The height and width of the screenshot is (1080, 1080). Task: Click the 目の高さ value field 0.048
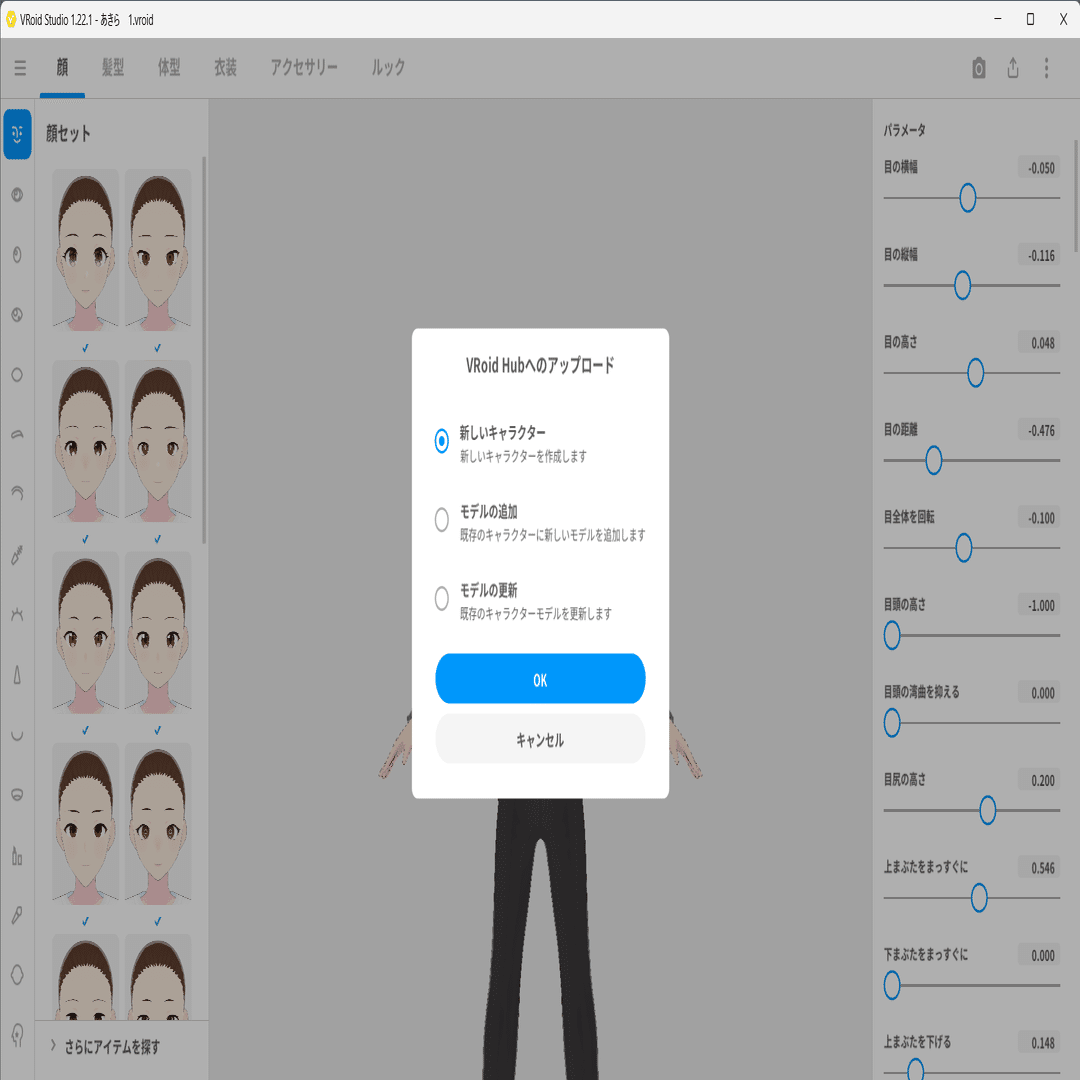coord(1039,342)
